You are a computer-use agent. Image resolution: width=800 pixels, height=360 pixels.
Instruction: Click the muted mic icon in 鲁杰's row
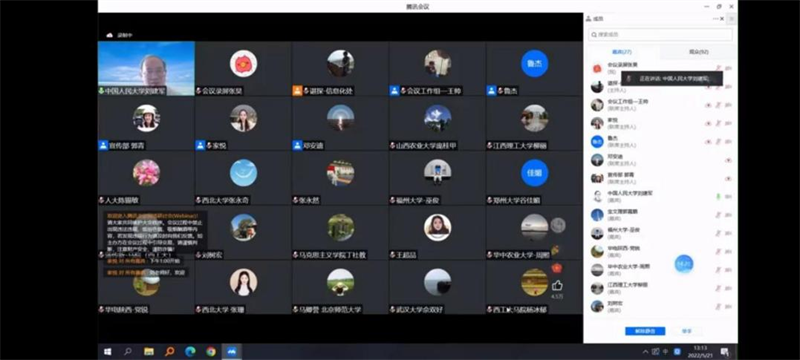point(718,142)
